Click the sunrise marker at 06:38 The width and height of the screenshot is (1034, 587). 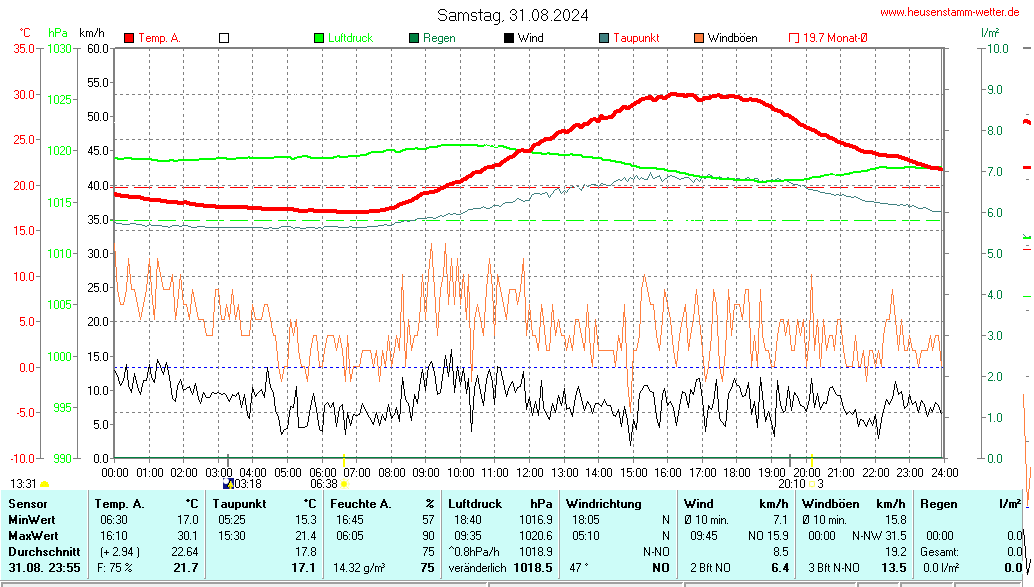(x=344, y=484)
